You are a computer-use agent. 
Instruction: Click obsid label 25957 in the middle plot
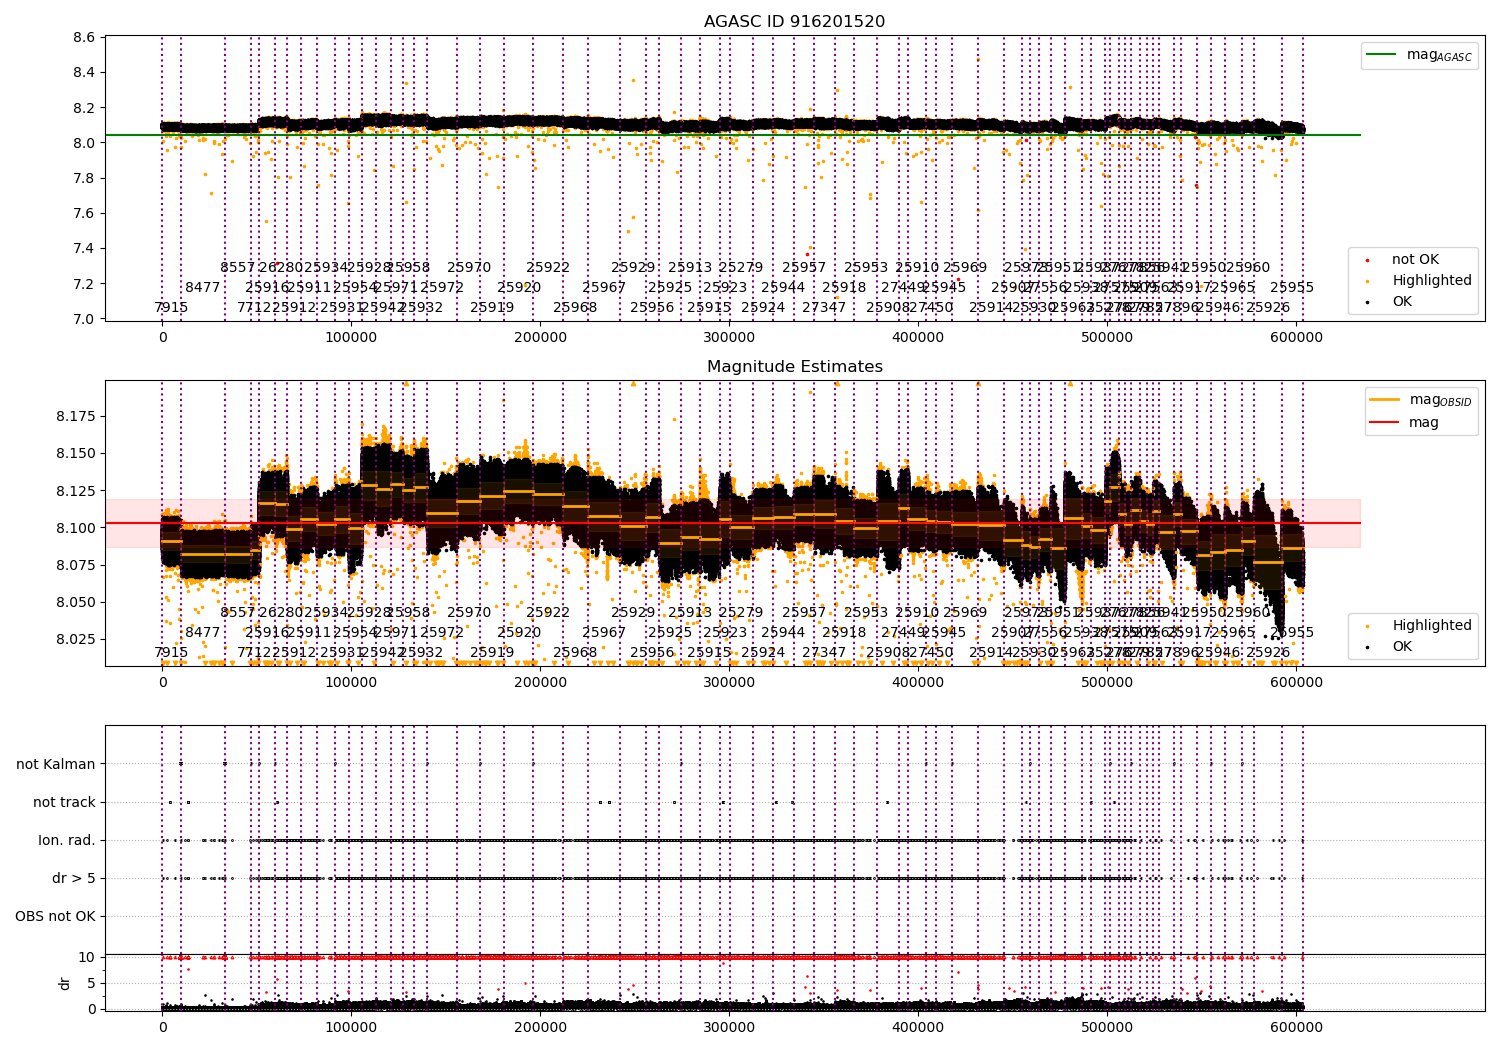click(804, 612)
